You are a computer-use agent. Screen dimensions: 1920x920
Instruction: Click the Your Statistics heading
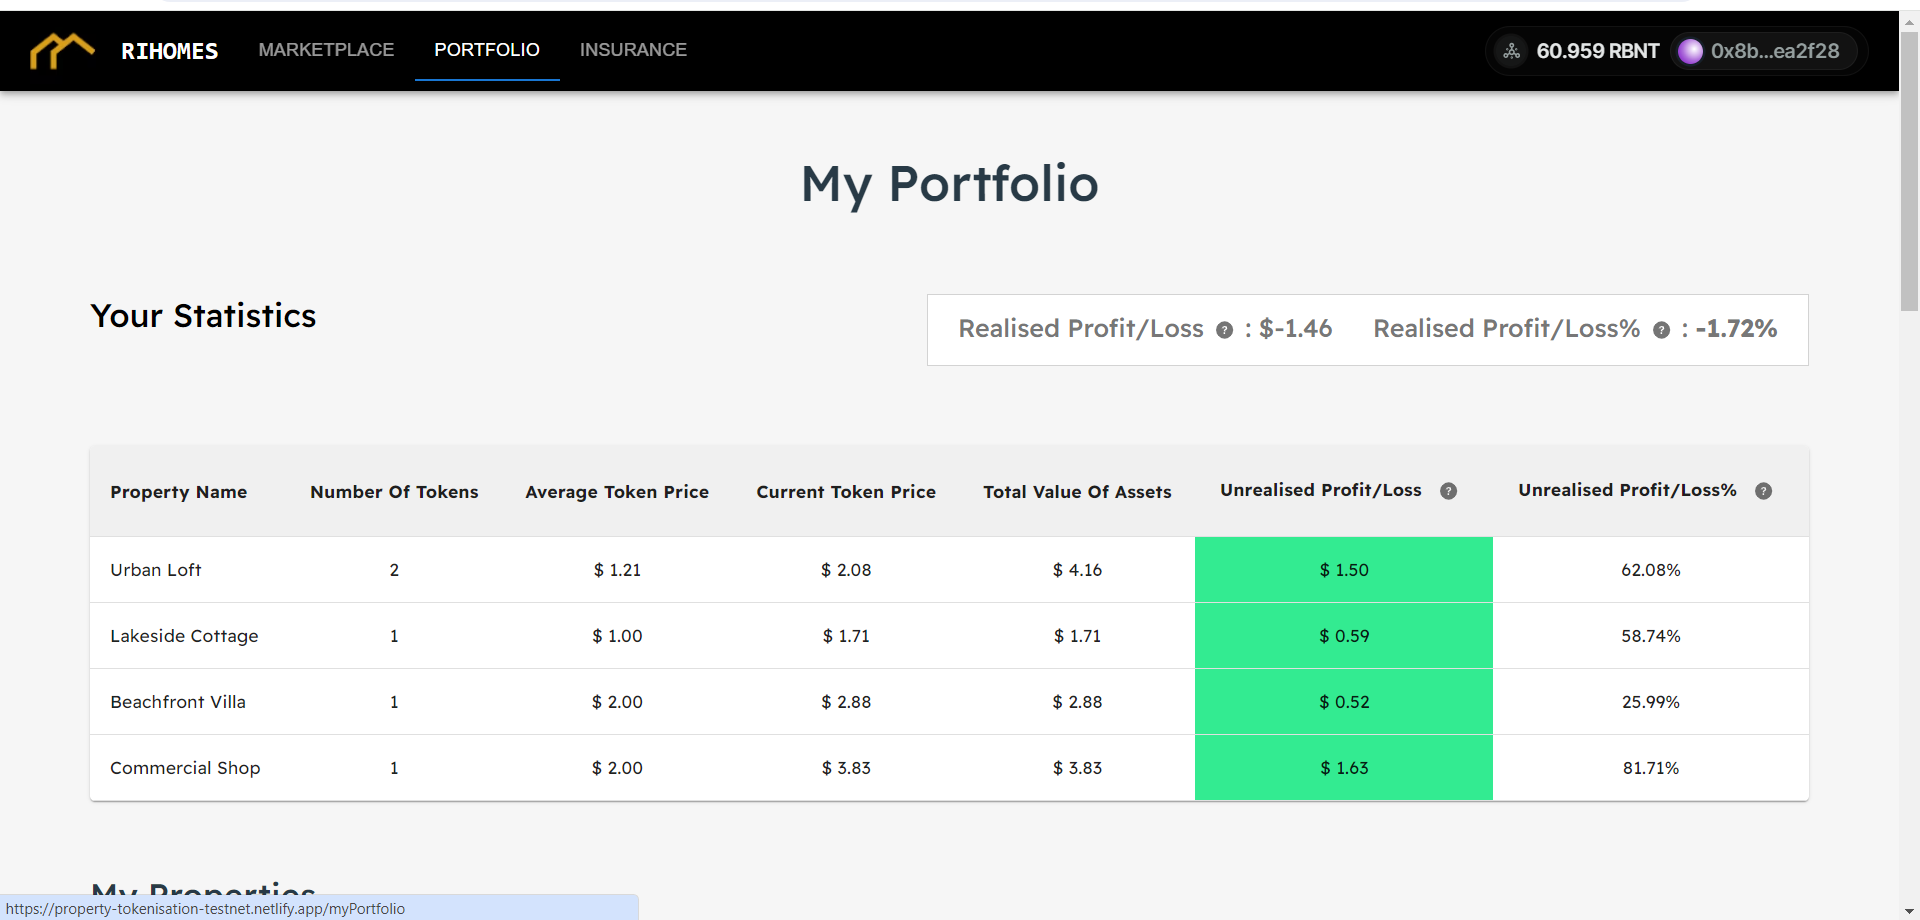point(203,316)
